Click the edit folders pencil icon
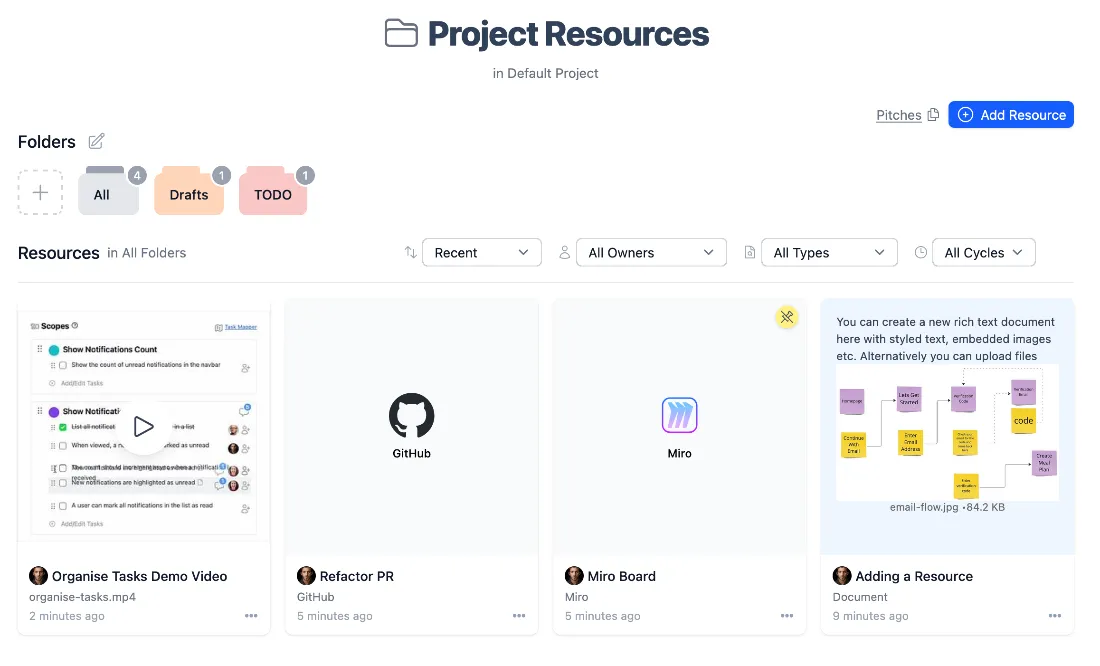The image size is (1100, 666). click(96, 141)
